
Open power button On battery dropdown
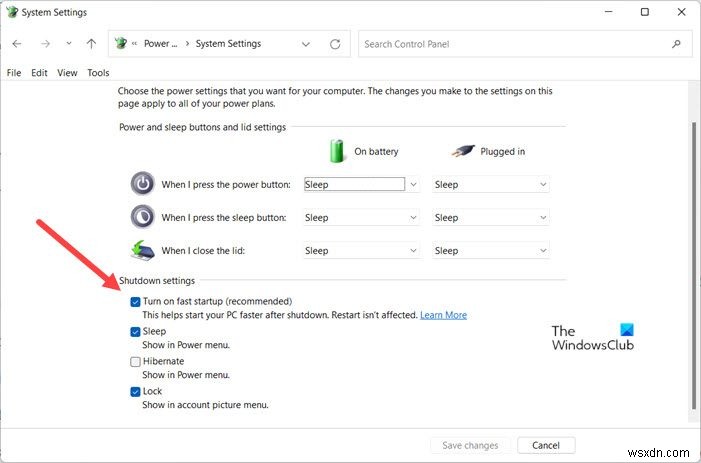[x=361, y=184]
